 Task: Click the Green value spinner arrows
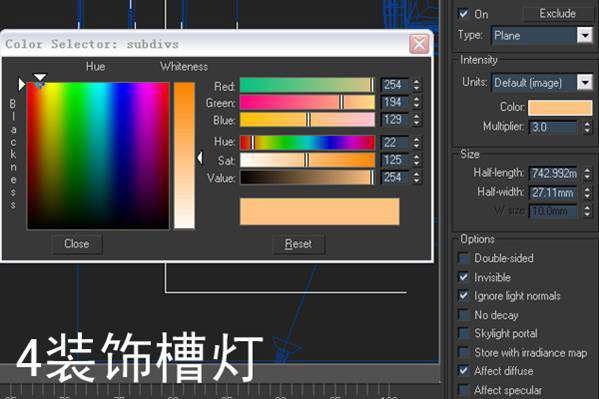click(416, 102)
